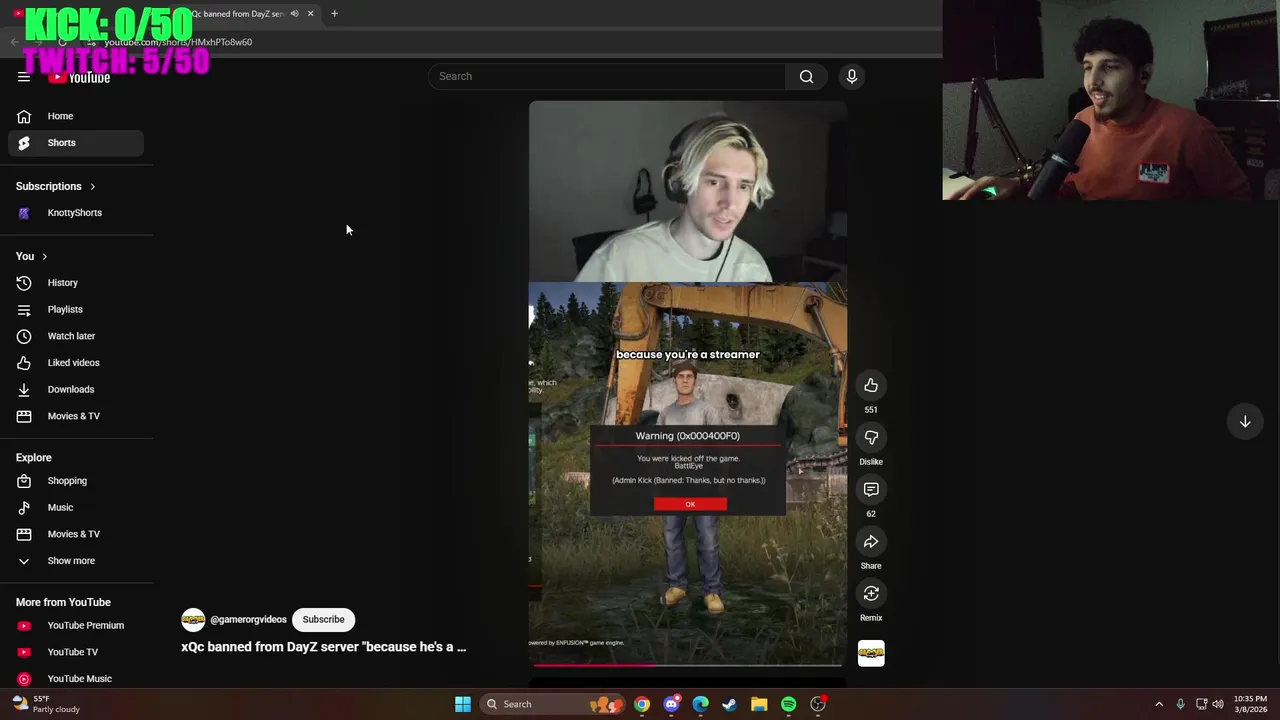Screen dimensions: 1280x720
Task: Show hidden system tray icons chevron
Action: pyautogui.click(x=1159, y=704)
